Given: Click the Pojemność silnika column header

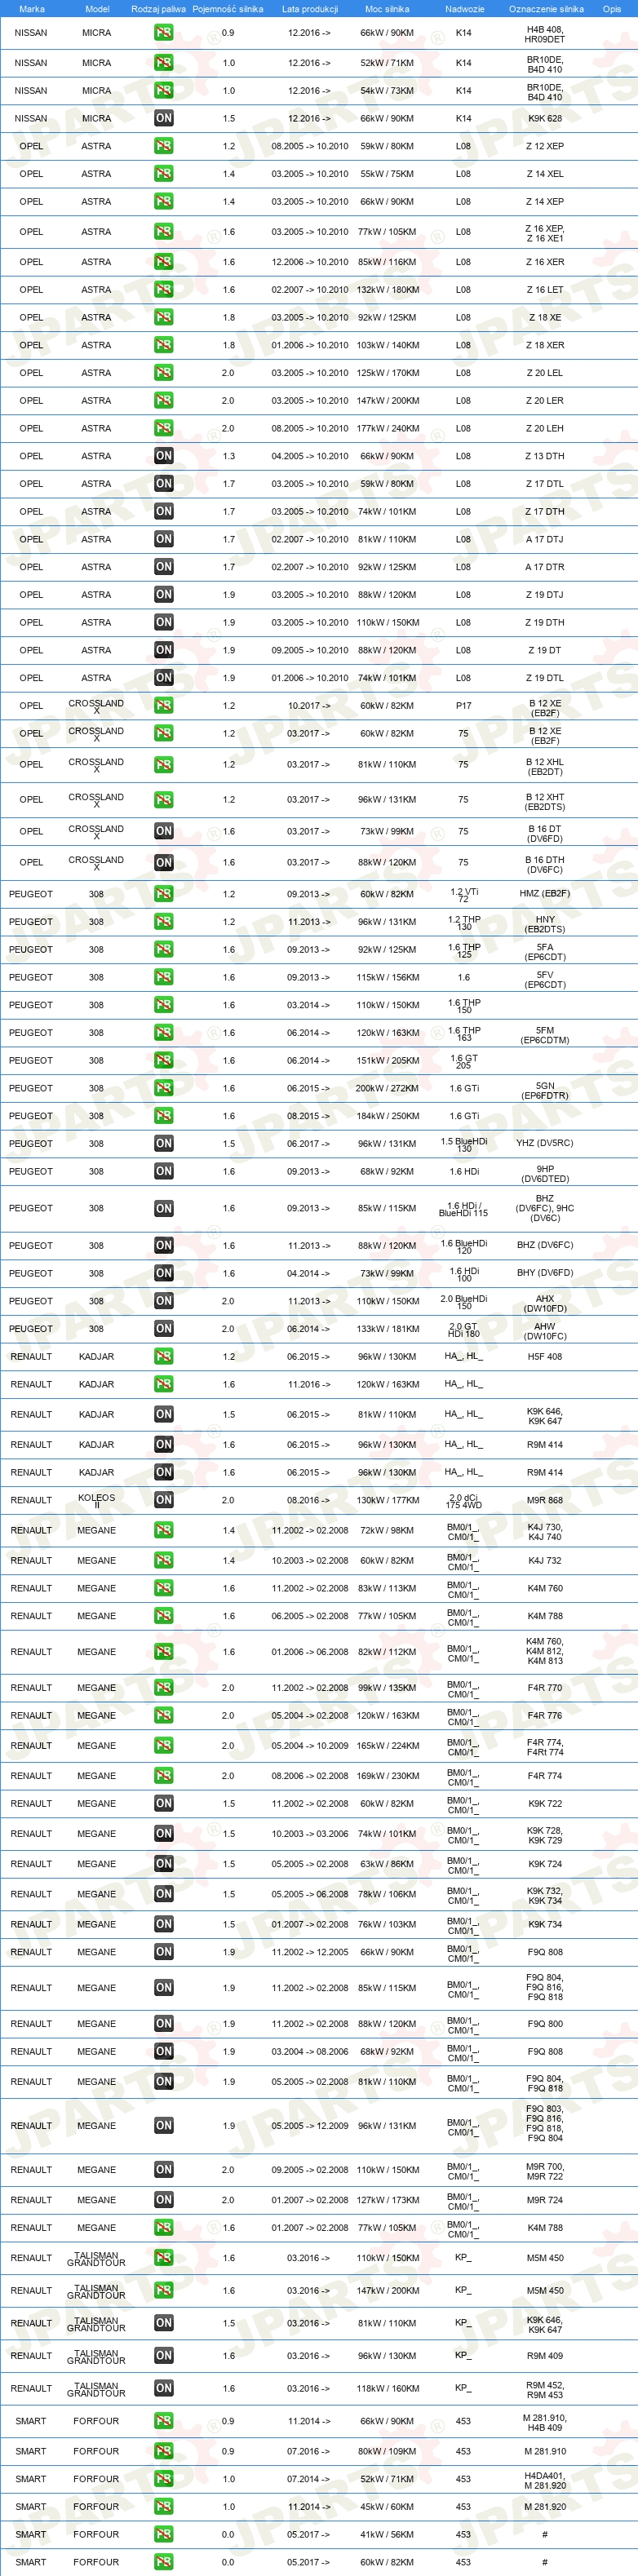Looking at the screenshot, I should click(228, 9).
